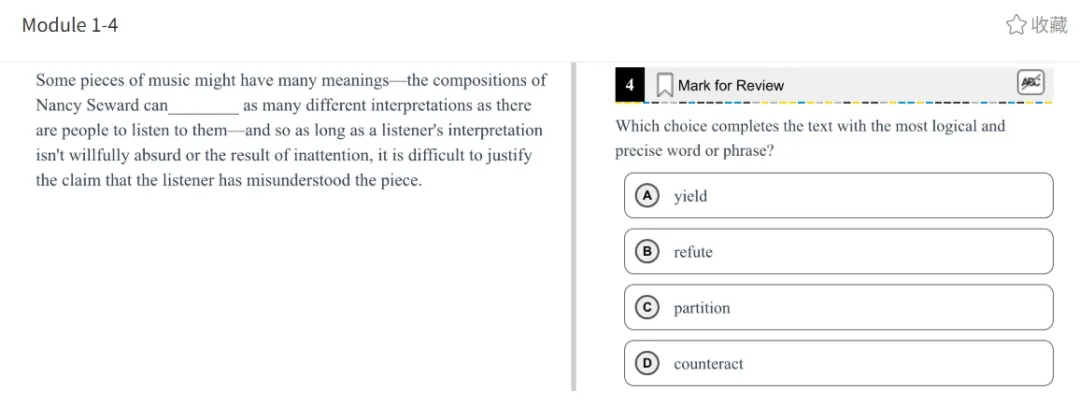Click the blank line in the passage
This screenshot has height=405, width=1080.
pyautogui.click(x=204, y=107)
